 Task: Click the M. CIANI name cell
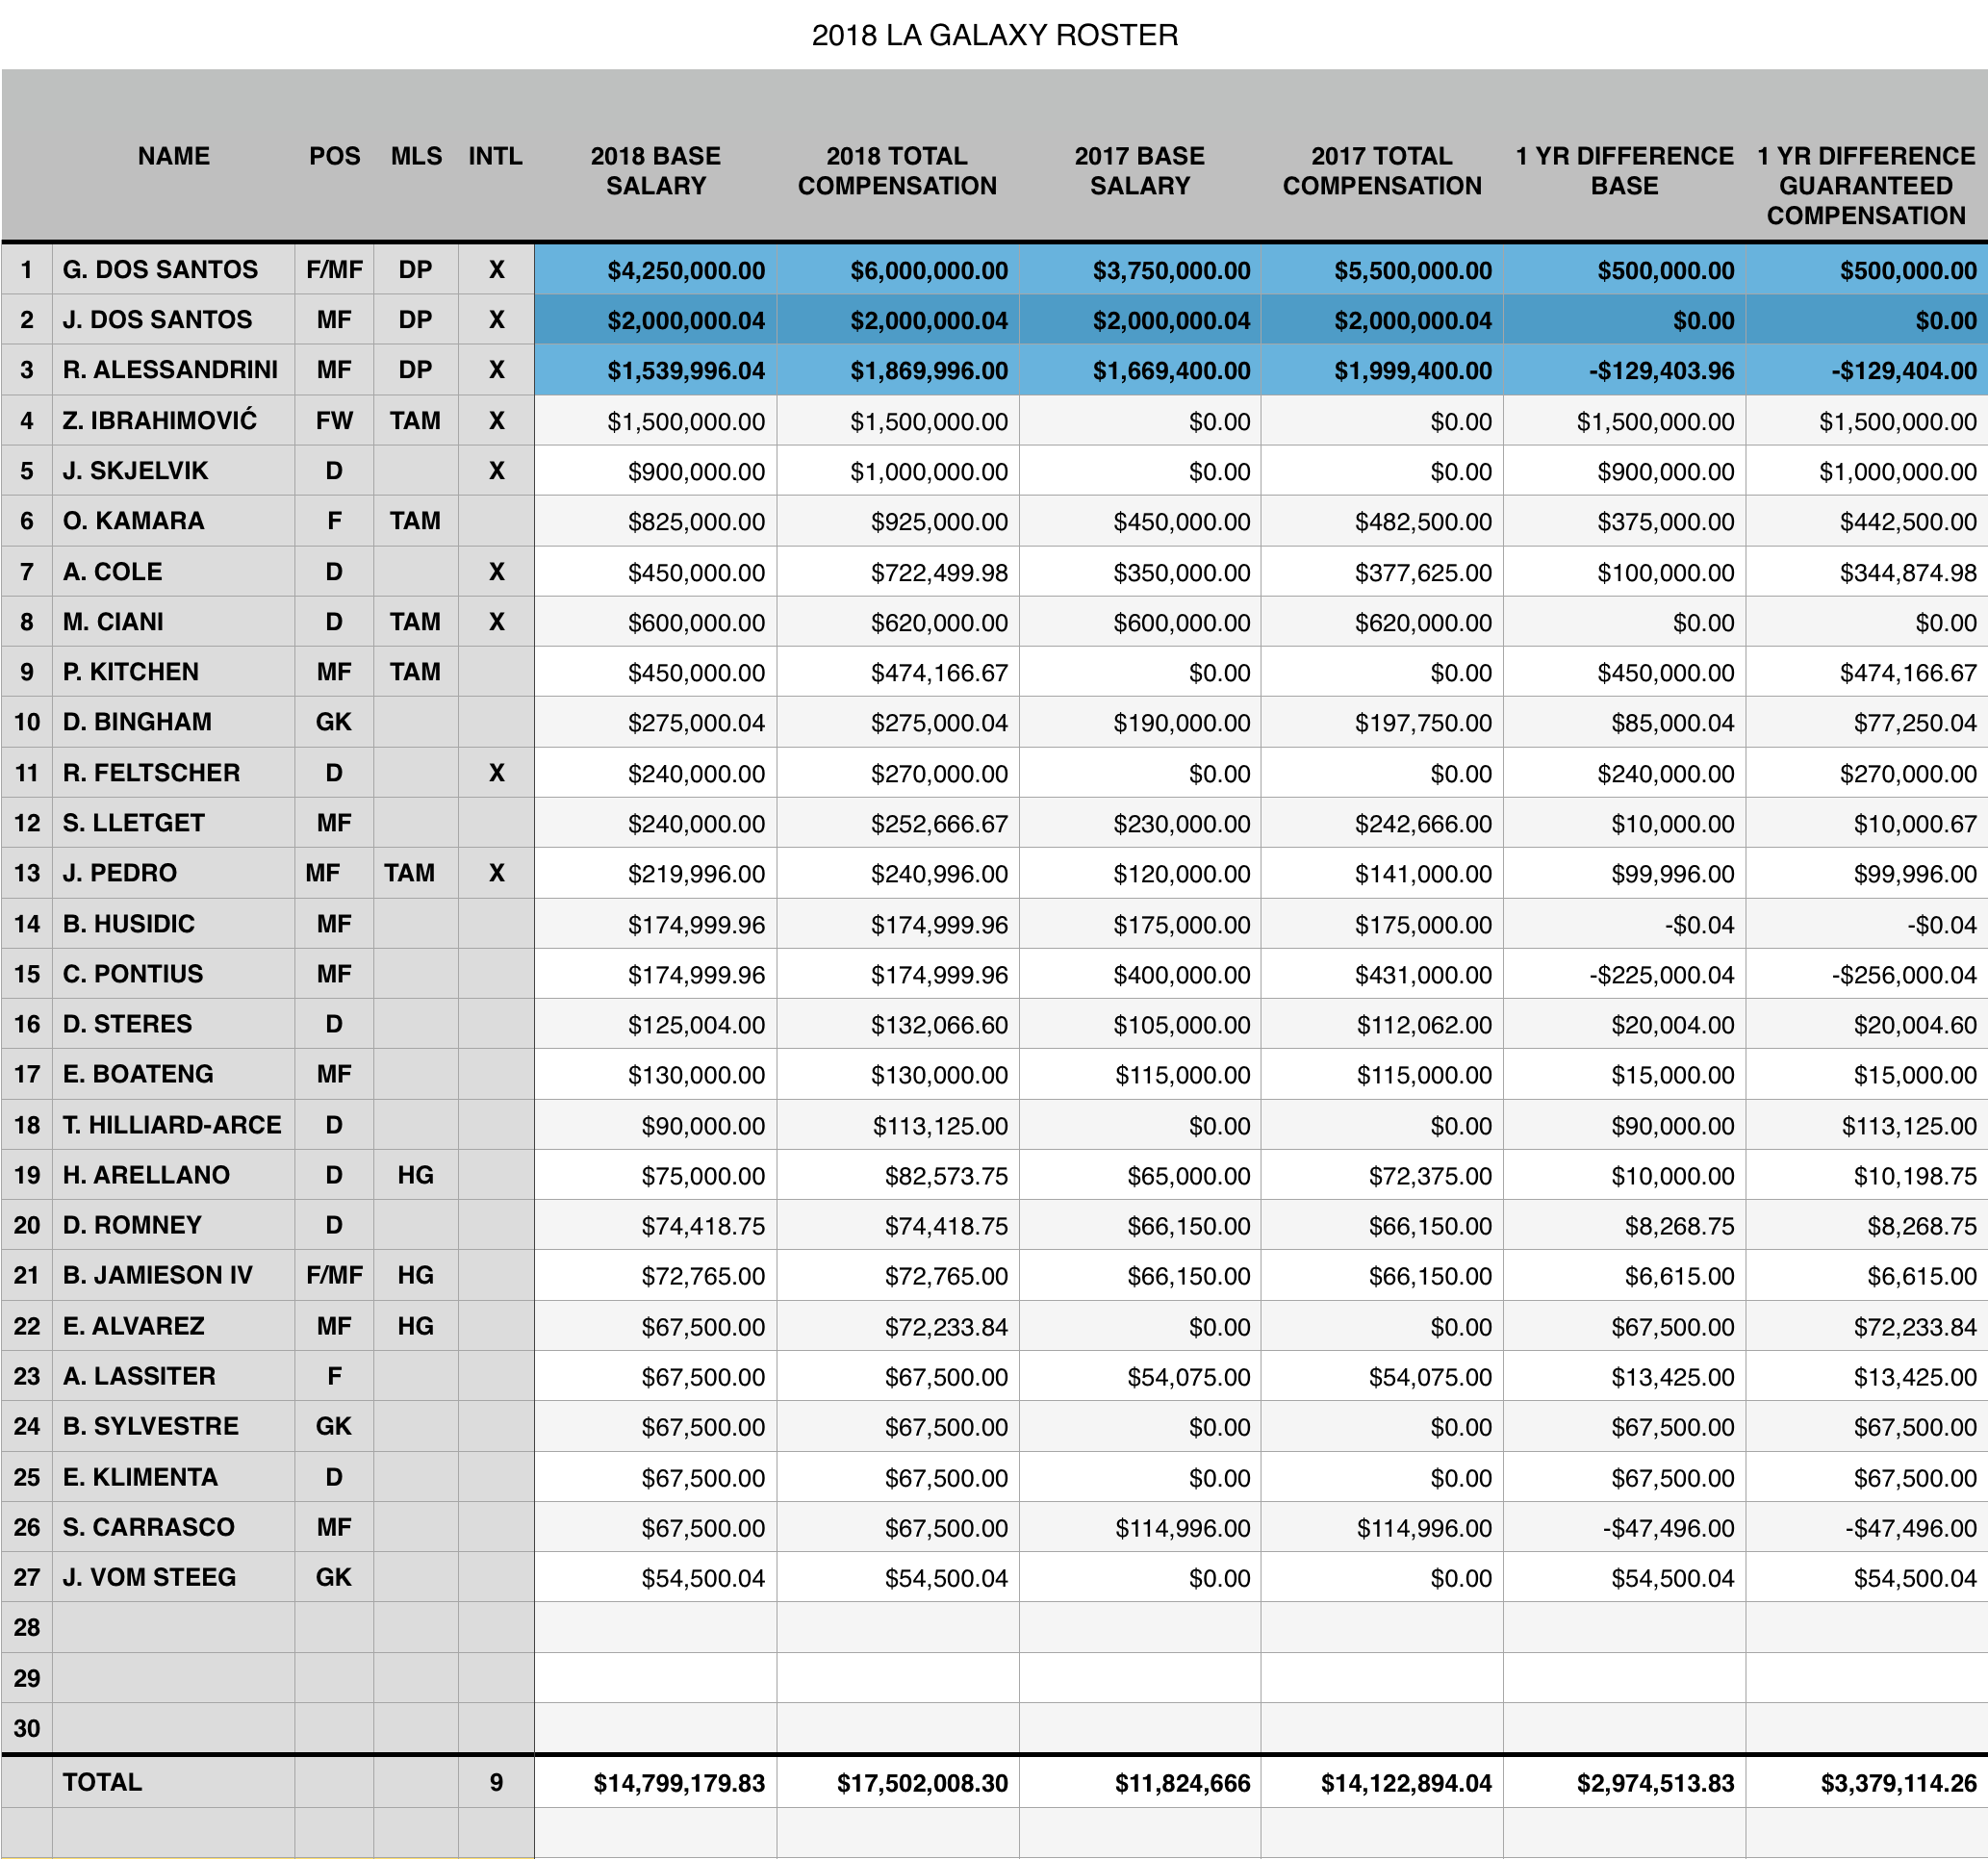click(x=174, y=622)
